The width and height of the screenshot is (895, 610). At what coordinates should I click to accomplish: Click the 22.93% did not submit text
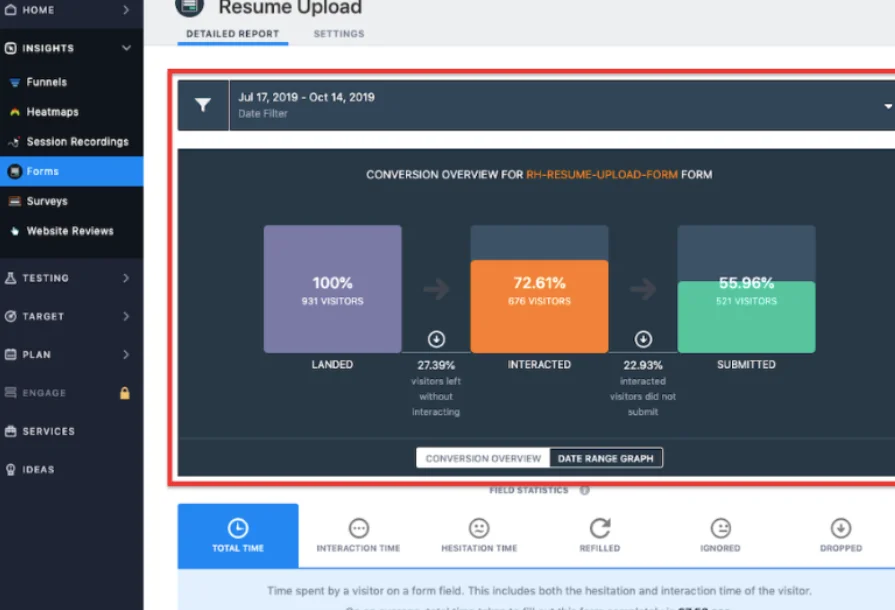coord(643,388)
